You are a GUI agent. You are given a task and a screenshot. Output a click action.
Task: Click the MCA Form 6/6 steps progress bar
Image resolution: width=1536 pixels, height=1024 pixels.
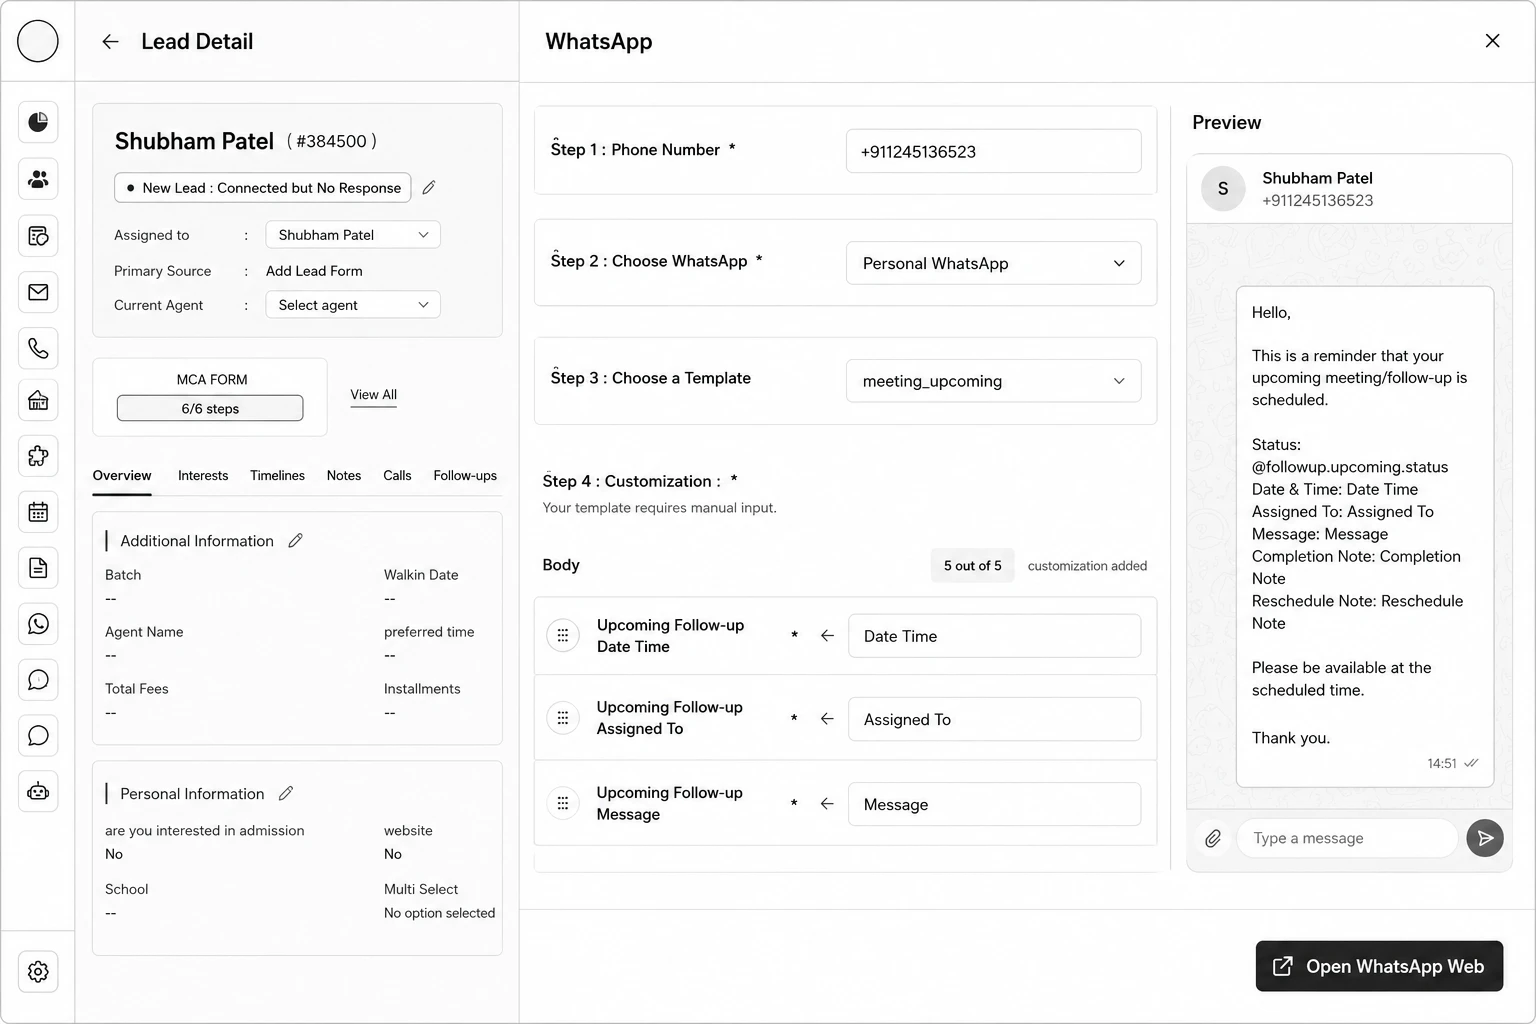coord(210,408)
